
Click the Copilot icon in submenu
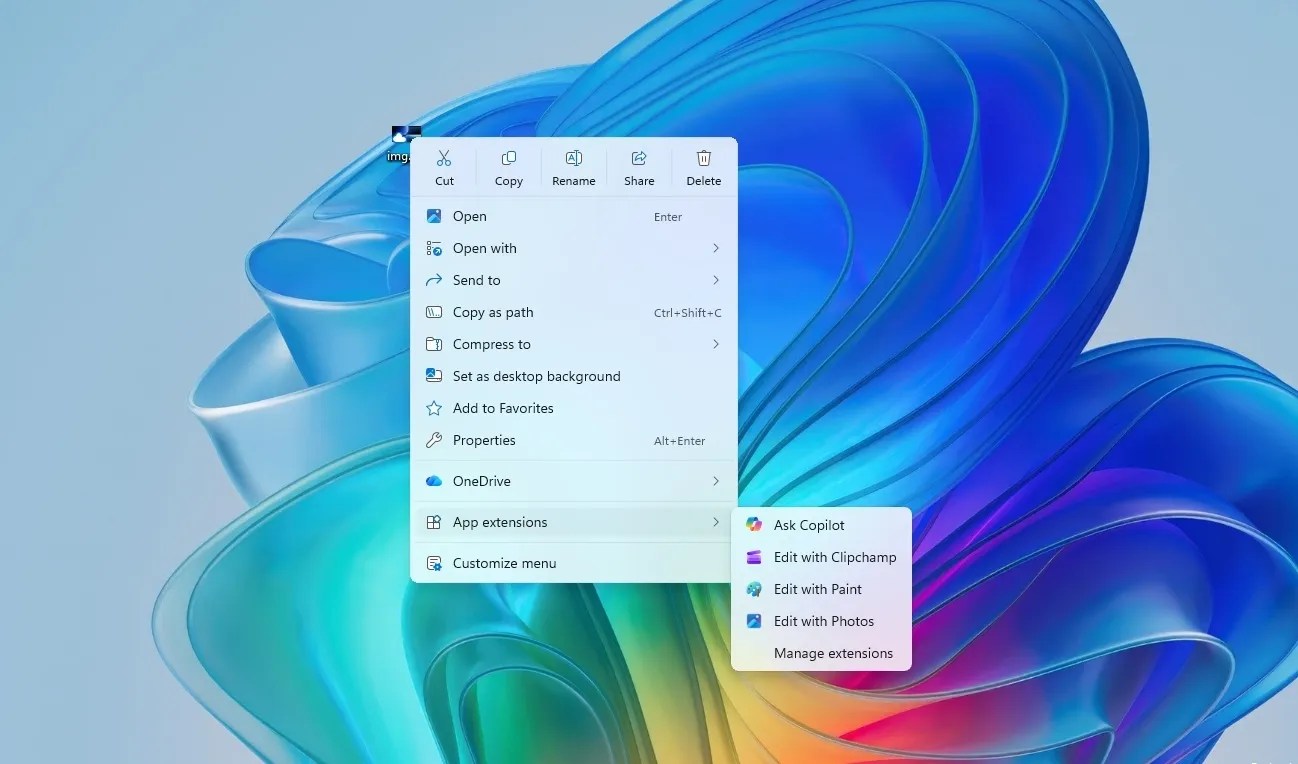point(754,525)
